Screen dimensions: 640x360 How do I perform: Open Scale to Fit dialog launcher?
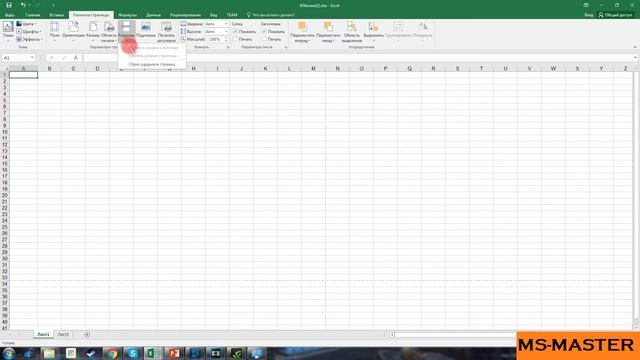coord(228,47)
